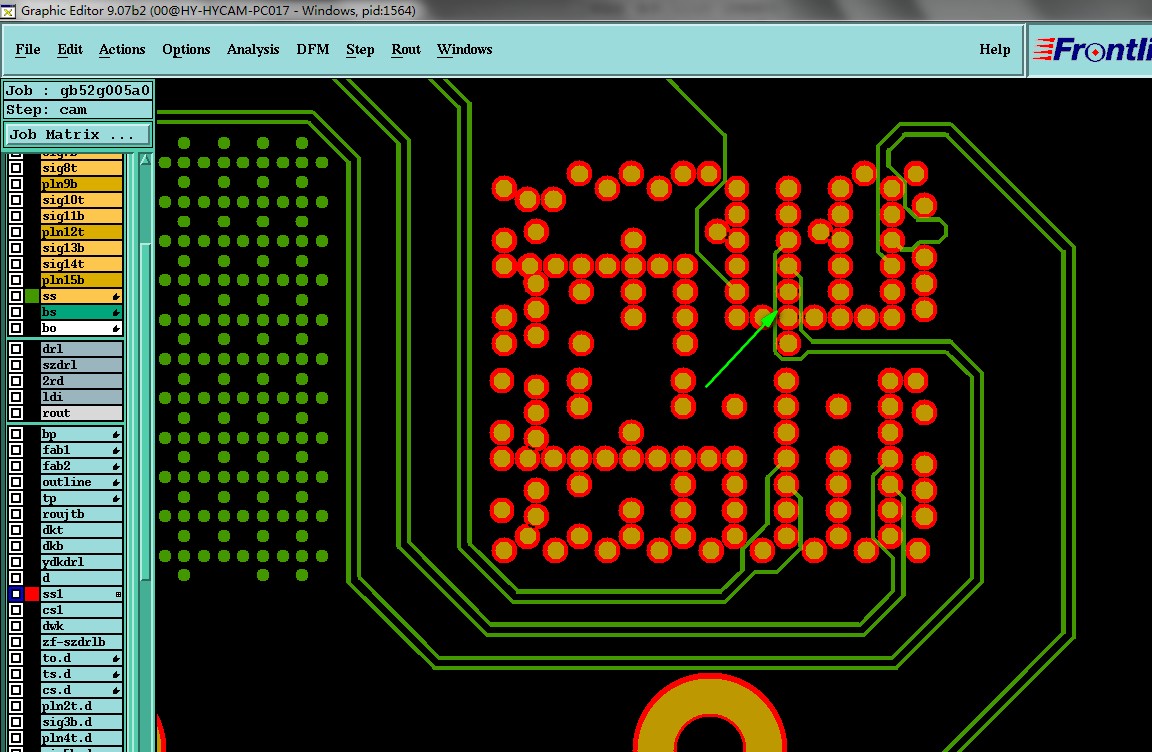Toggle the ss layer checkbox
The height and width of the screenshot is (752, 1152).
pos(15,296)
